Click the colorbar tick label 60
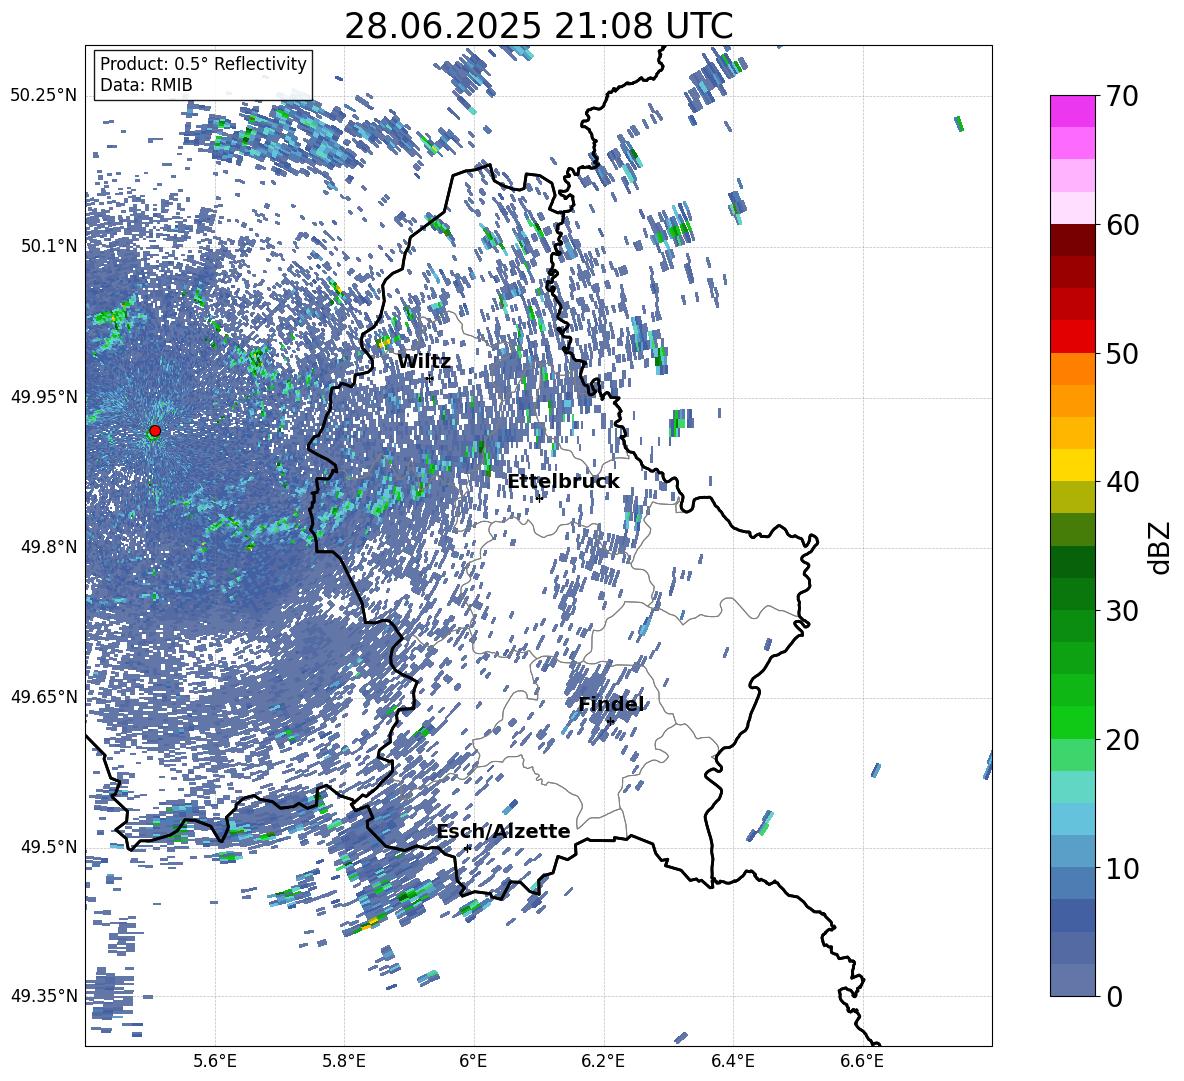This screenshot has height=1081, width=1184. click(1122, 225)
